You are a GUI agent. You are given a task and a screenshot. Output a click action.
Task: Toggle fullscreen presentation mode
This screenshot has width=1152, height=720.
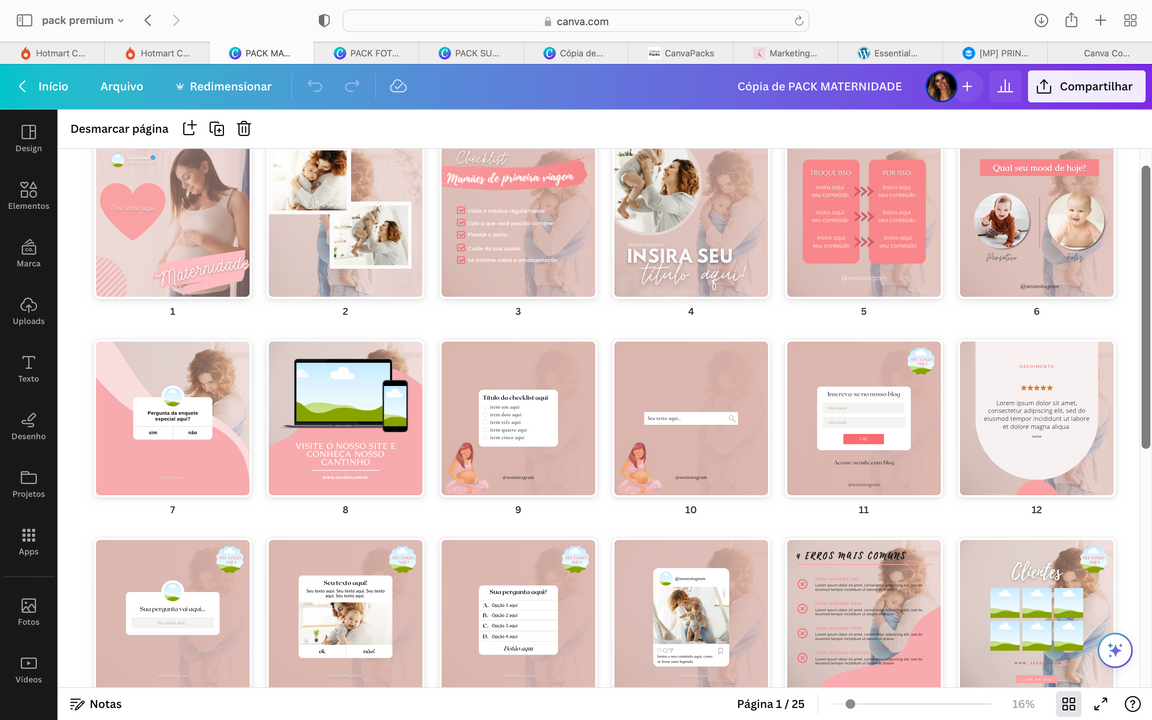pos(1100,704)
